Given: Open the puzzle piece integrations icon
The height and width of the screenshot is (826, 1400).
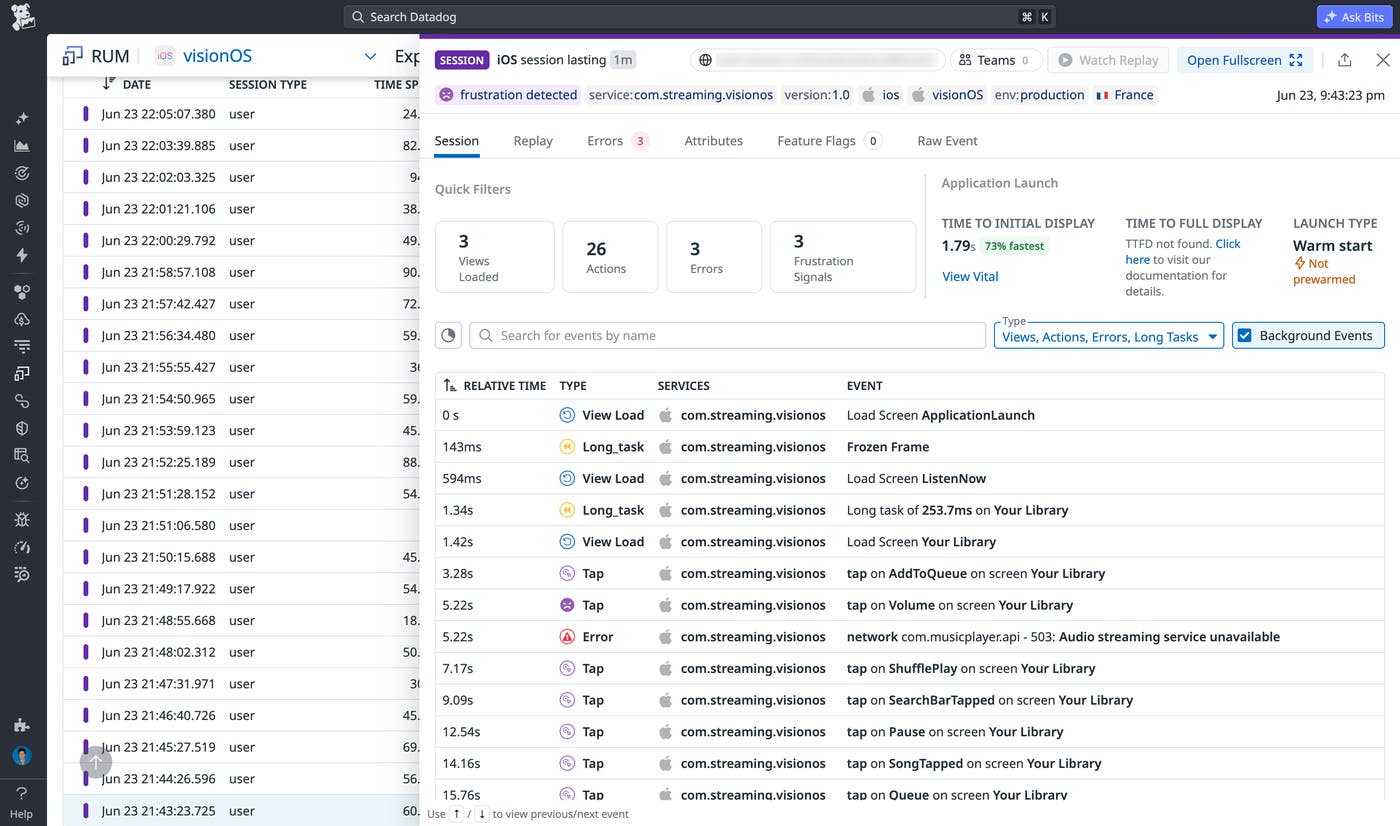Looking at the screenshot, I should click(x=22, y=725).
